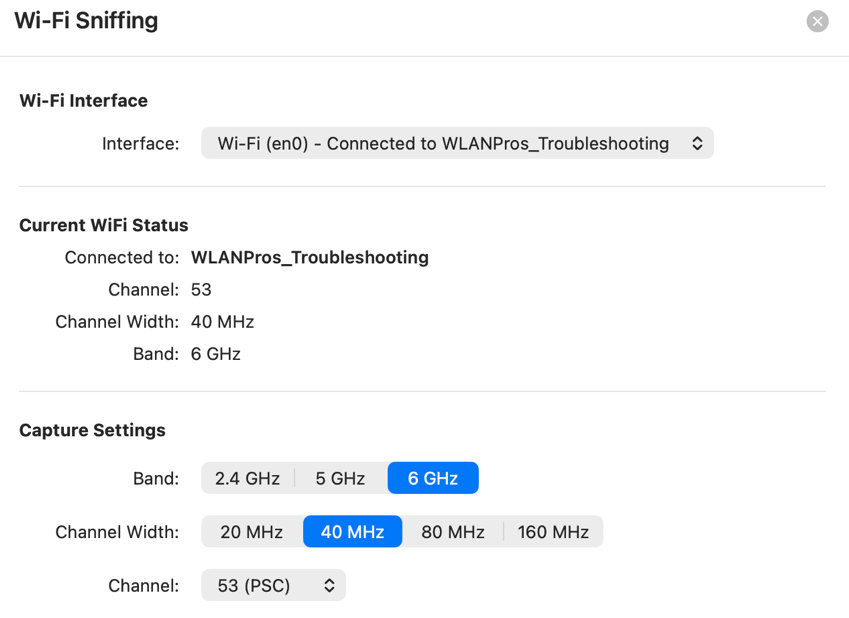Click the up-down chevrons on Interface selector
This screenshot has height=618, width=849.
(697, 144)
